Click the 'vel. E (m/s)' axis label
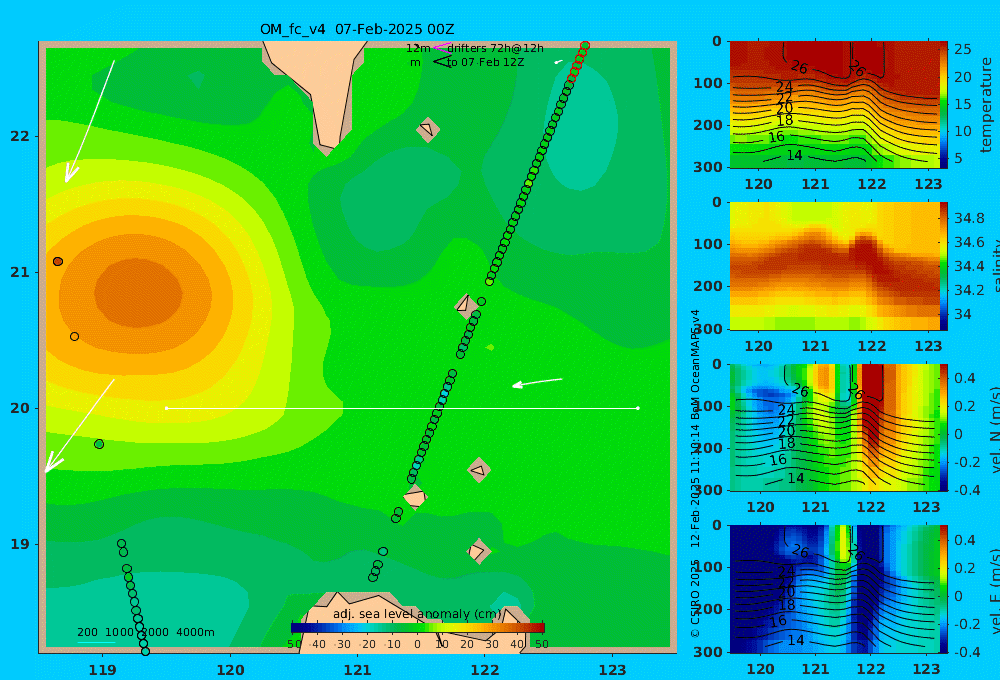The image size is (1000, 680). 994,591
